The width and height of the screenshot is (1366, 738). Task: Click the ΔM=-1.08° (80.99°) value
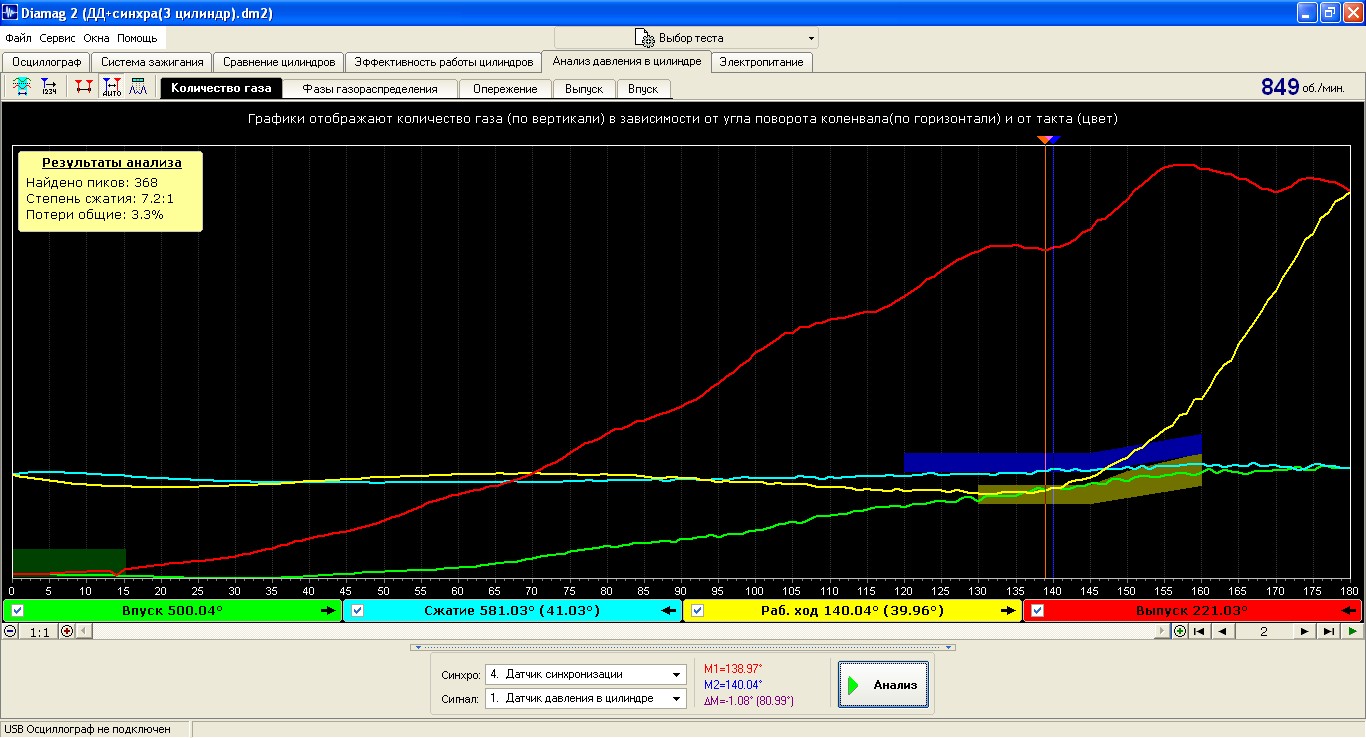click(749, 701)
